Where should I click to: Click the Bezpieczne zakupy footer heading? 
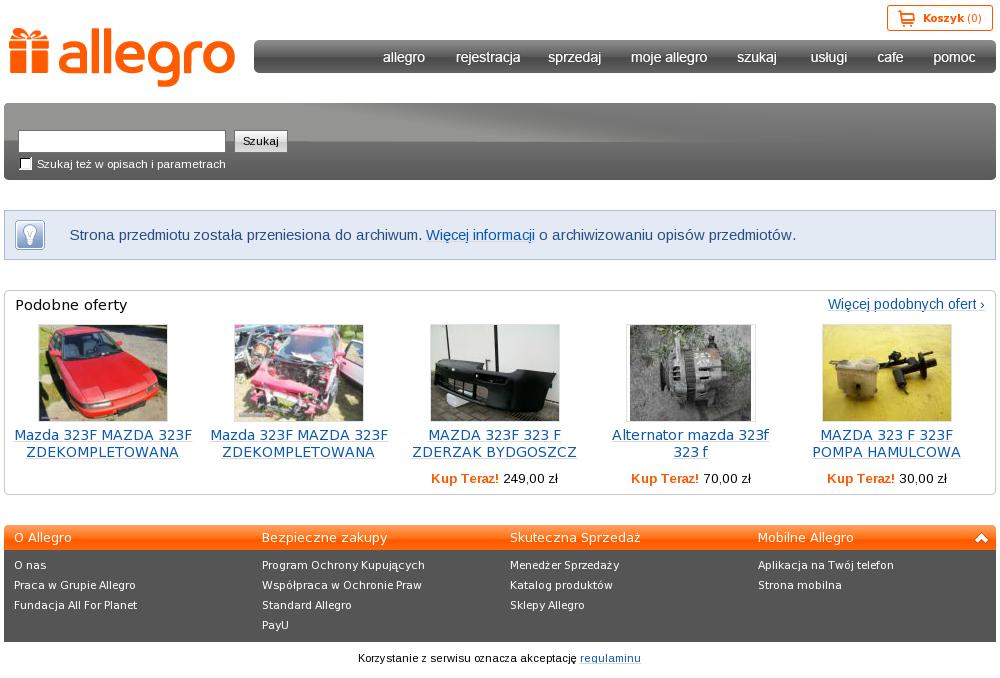pyautogui.click(x=325, y=538)
